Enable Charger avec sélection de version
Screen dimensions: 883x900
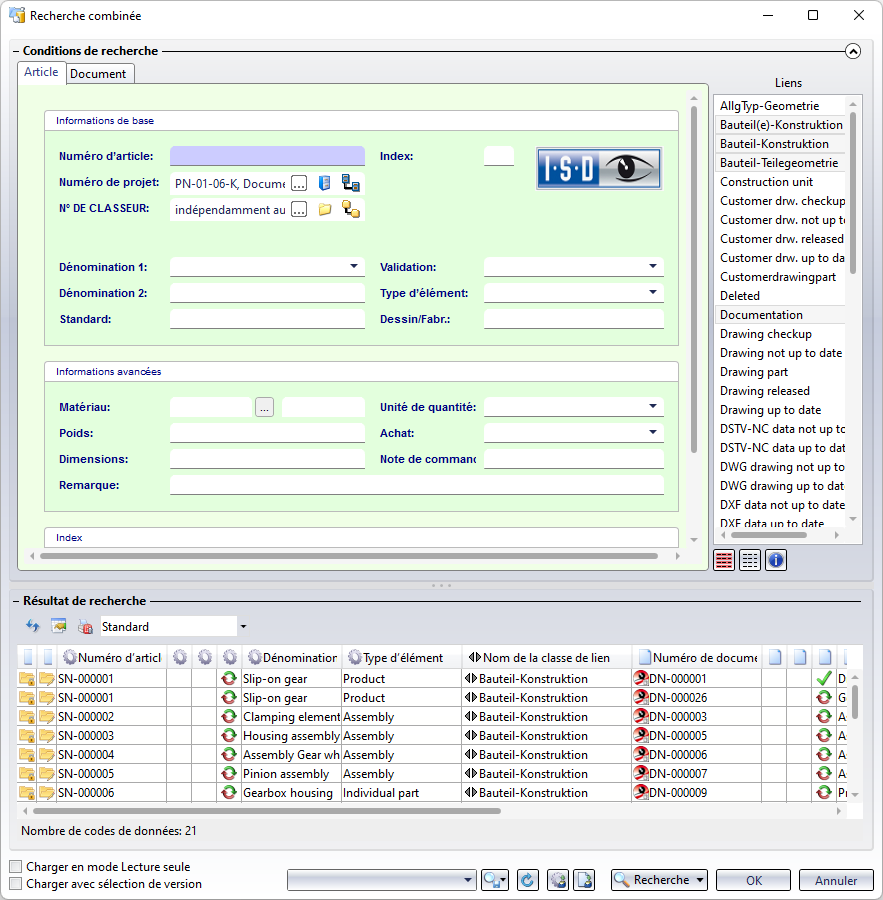pos(16,884)
